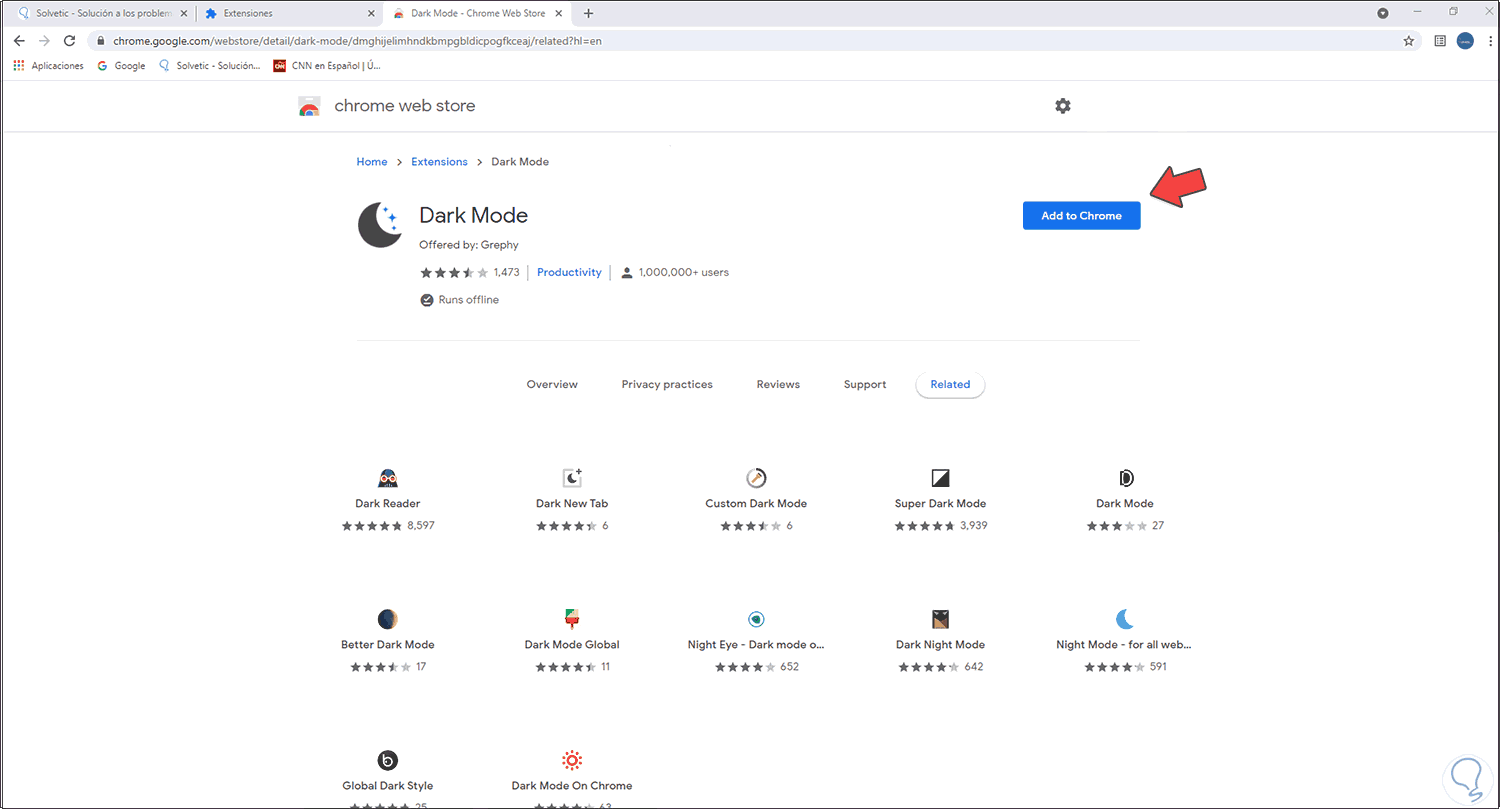Click the Dark Mode moon extension logo
Viewport: 1500px width, 809px height.
coord(380,224)
